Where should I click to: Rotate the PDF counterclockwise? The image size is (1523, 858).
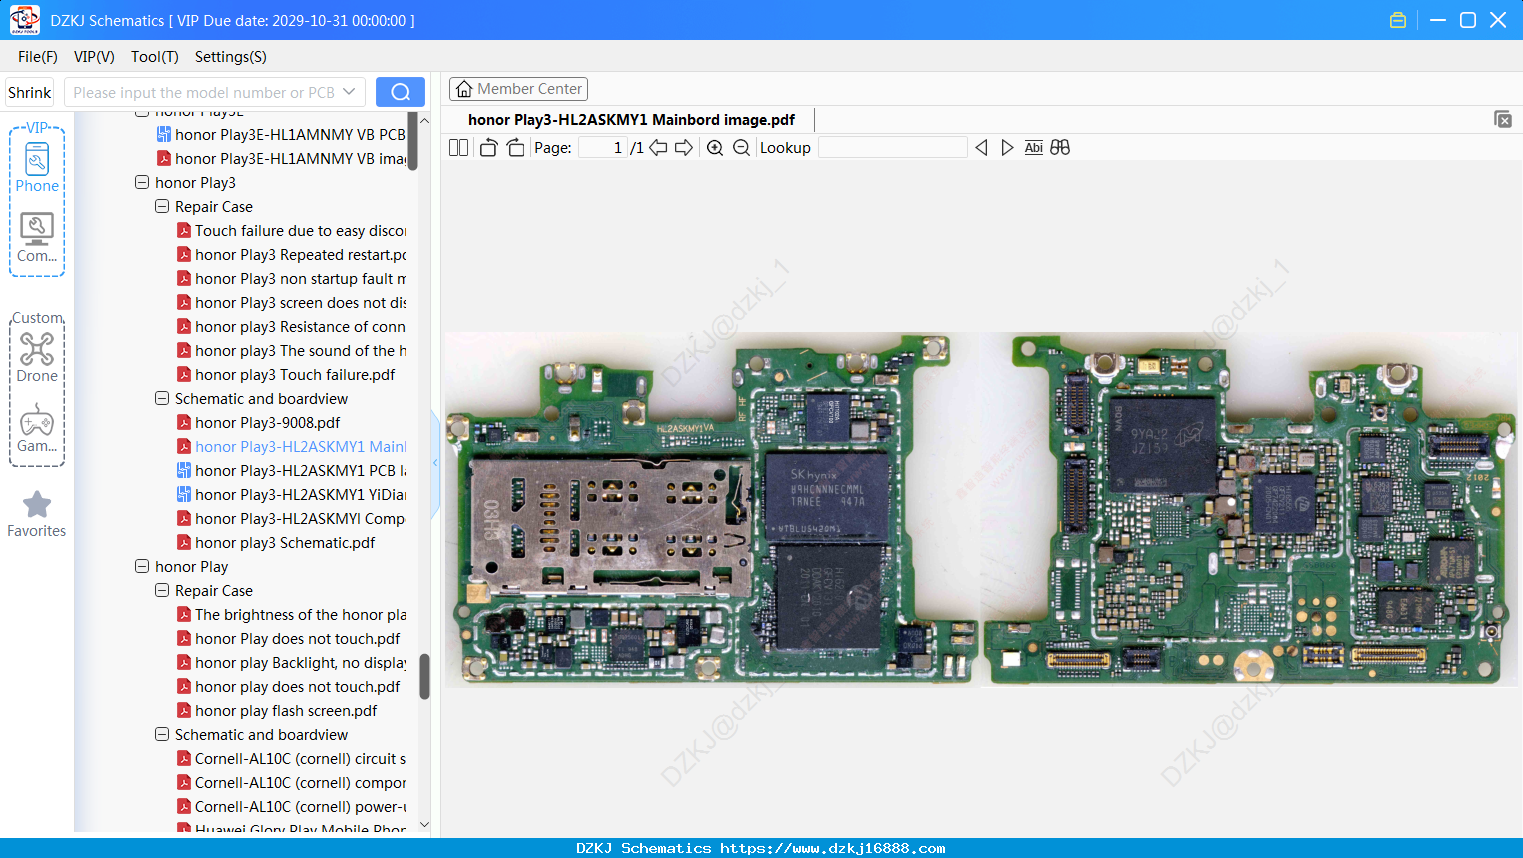click(488, 148)
